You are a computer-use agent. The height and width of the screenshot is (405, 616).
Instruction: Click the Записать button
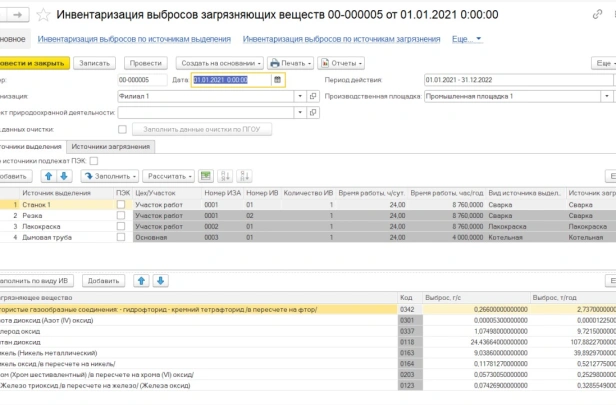coord(94,63)
